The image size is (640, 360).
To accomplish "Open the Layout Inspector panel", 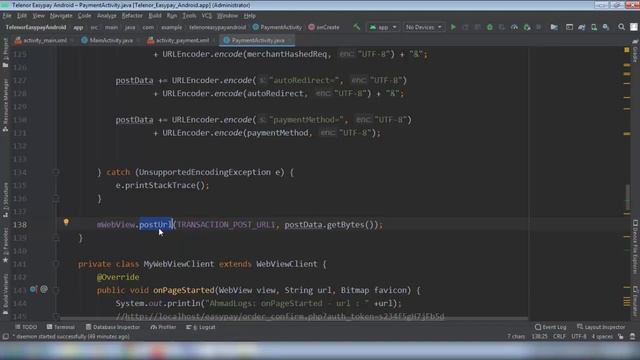I will (601, 327).
